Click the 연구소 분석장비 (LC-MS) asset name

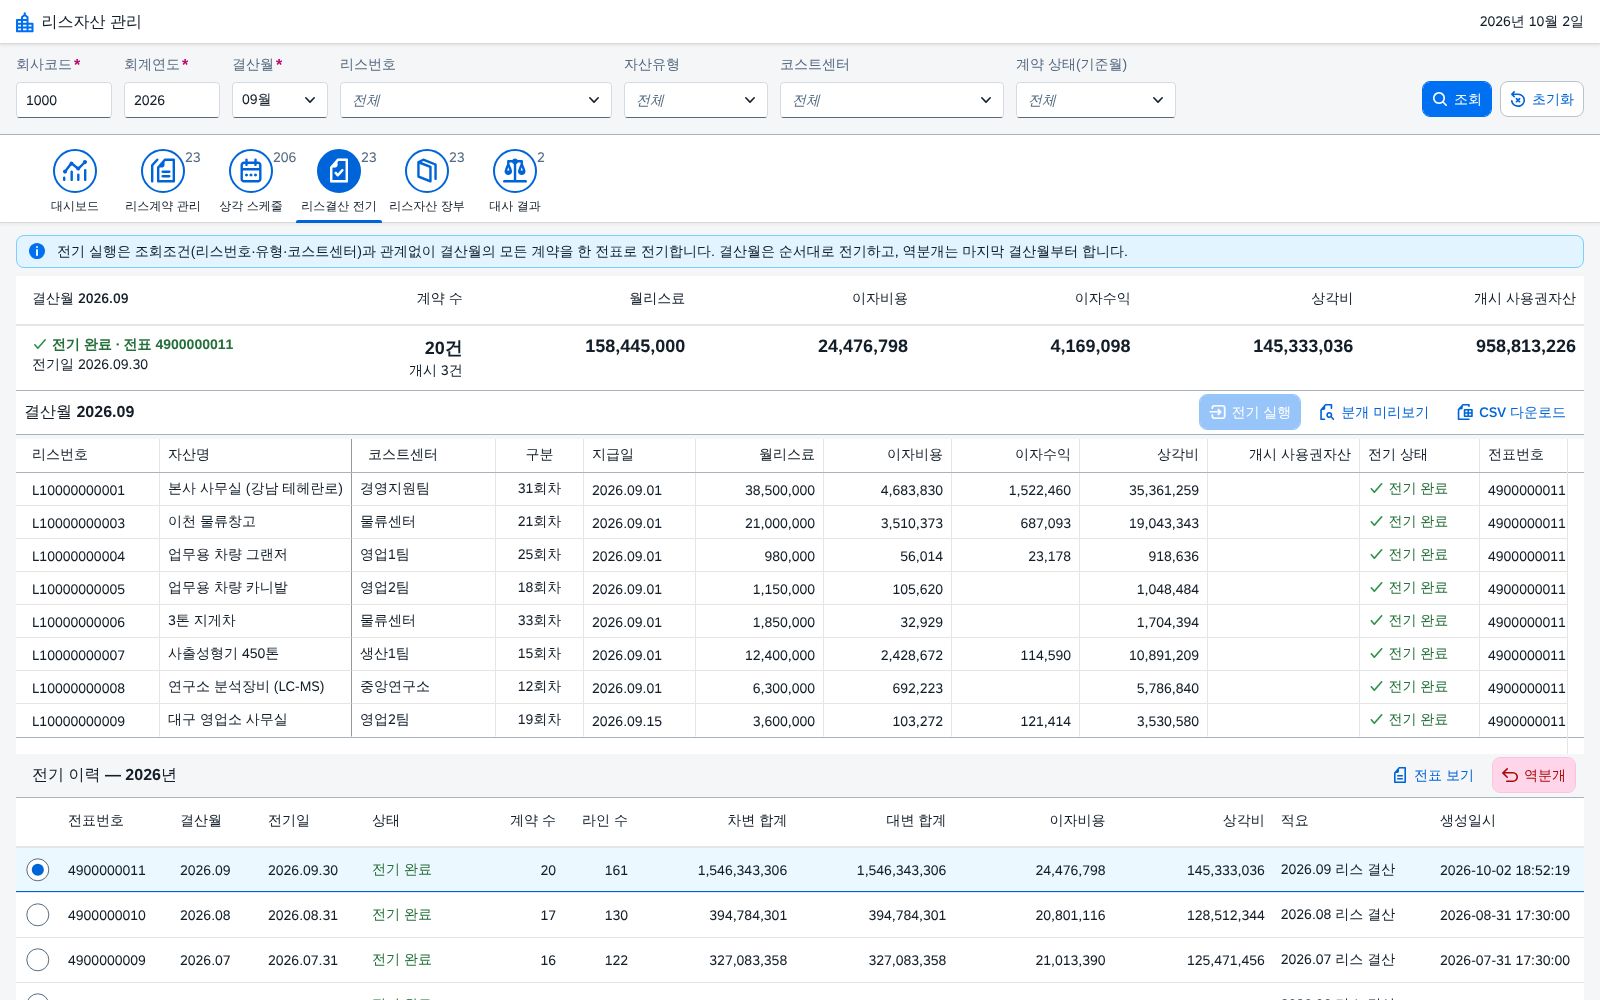click(246, 687)
